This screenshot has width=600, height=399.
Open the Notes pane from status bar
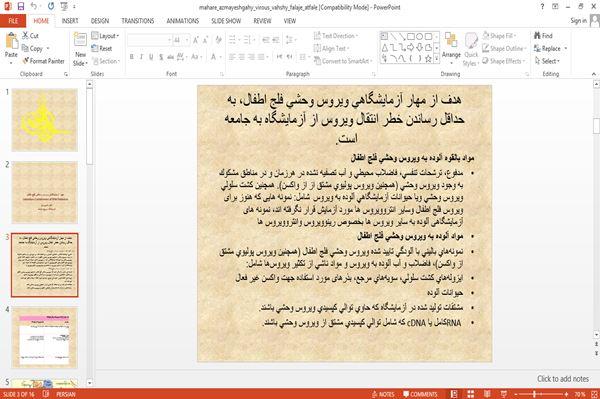coord(383,394)
